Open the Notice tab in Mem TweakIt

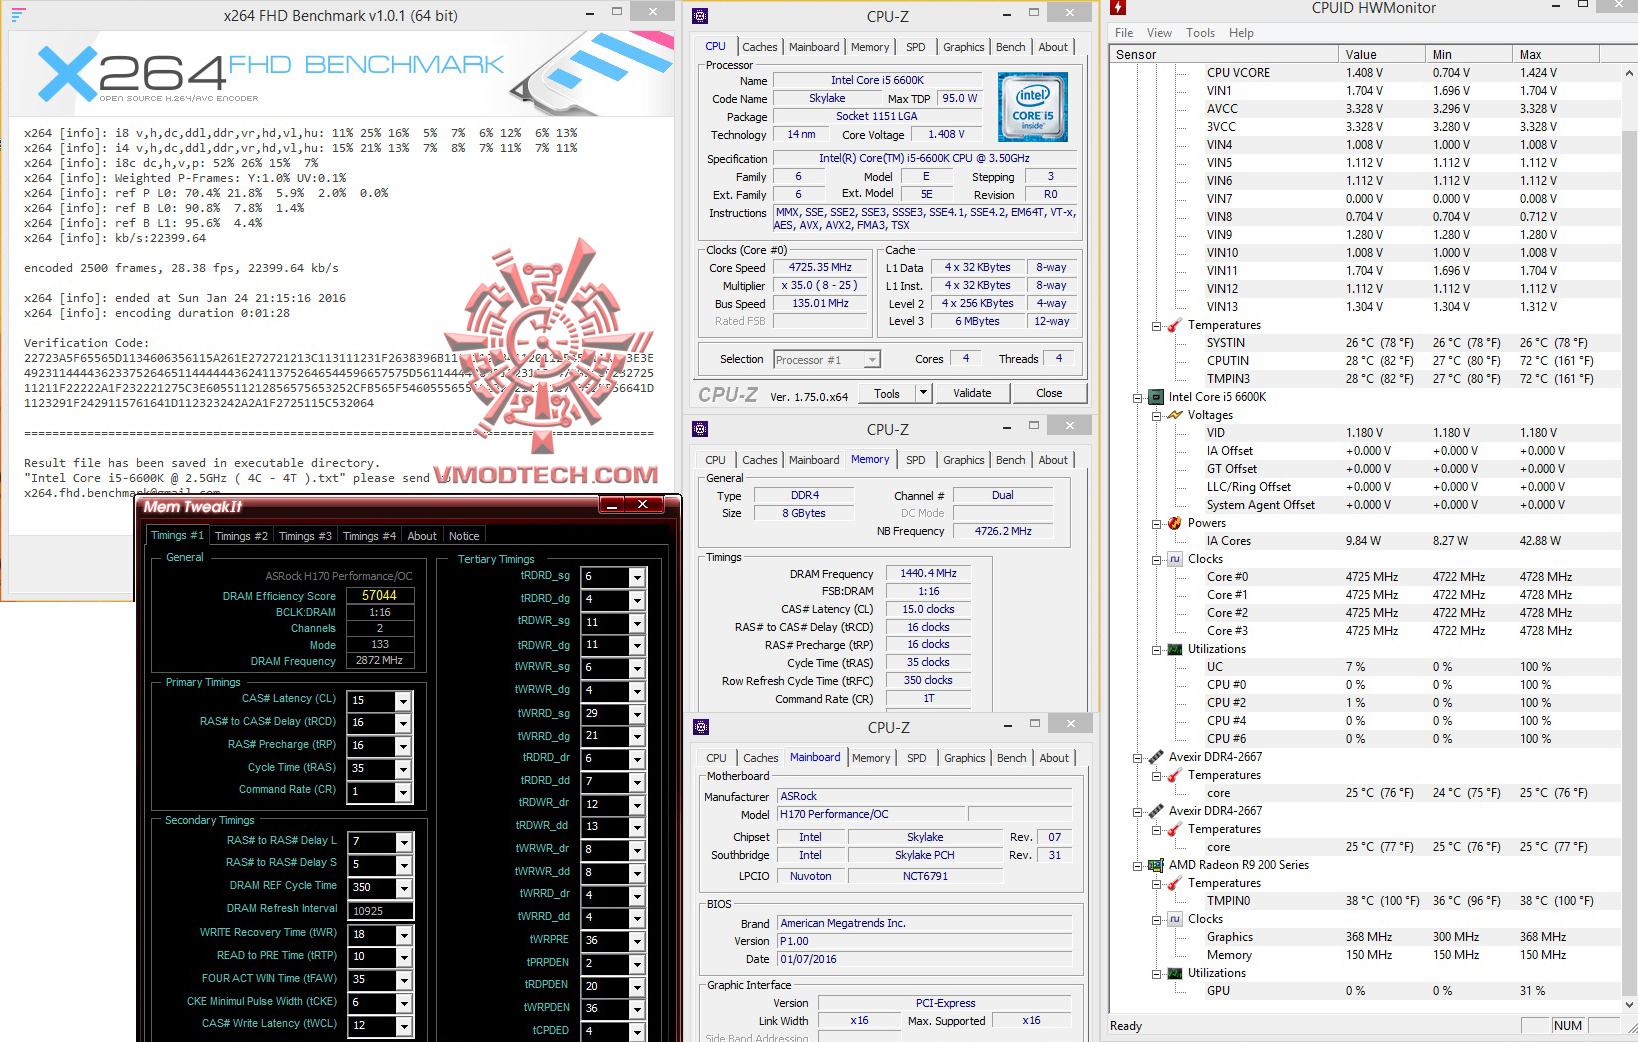click(464, 536)
